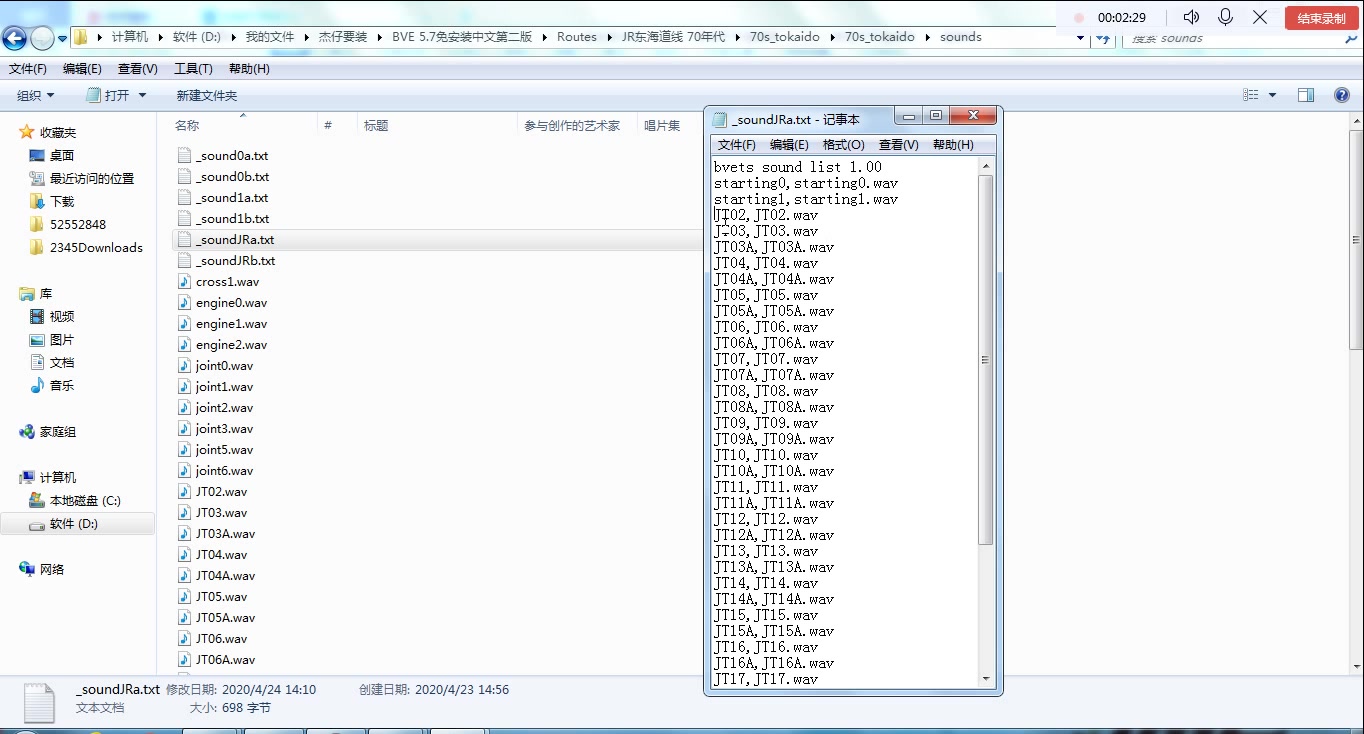This screenshot has height=734, width=1364.
Task: Click the back navigation arrow
Action: pyautogui.click(x=14, y=36)
